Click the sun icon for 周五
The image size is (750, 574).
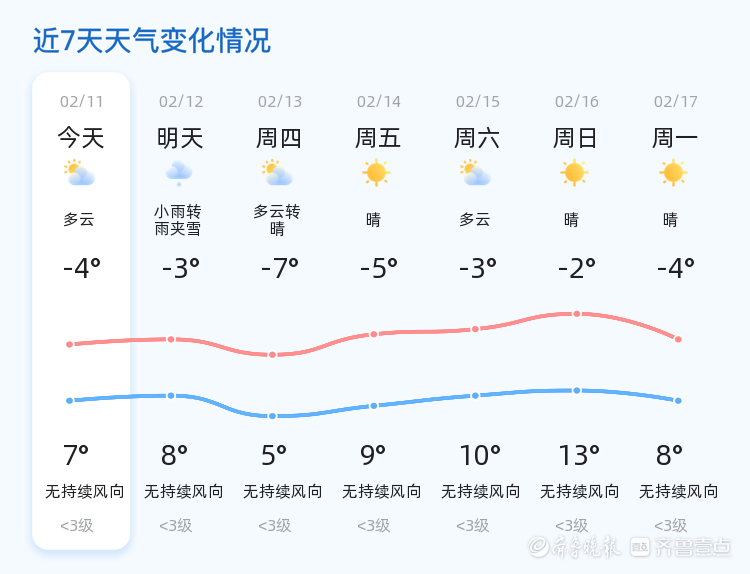pyautogui.click(x=376, y=173)
